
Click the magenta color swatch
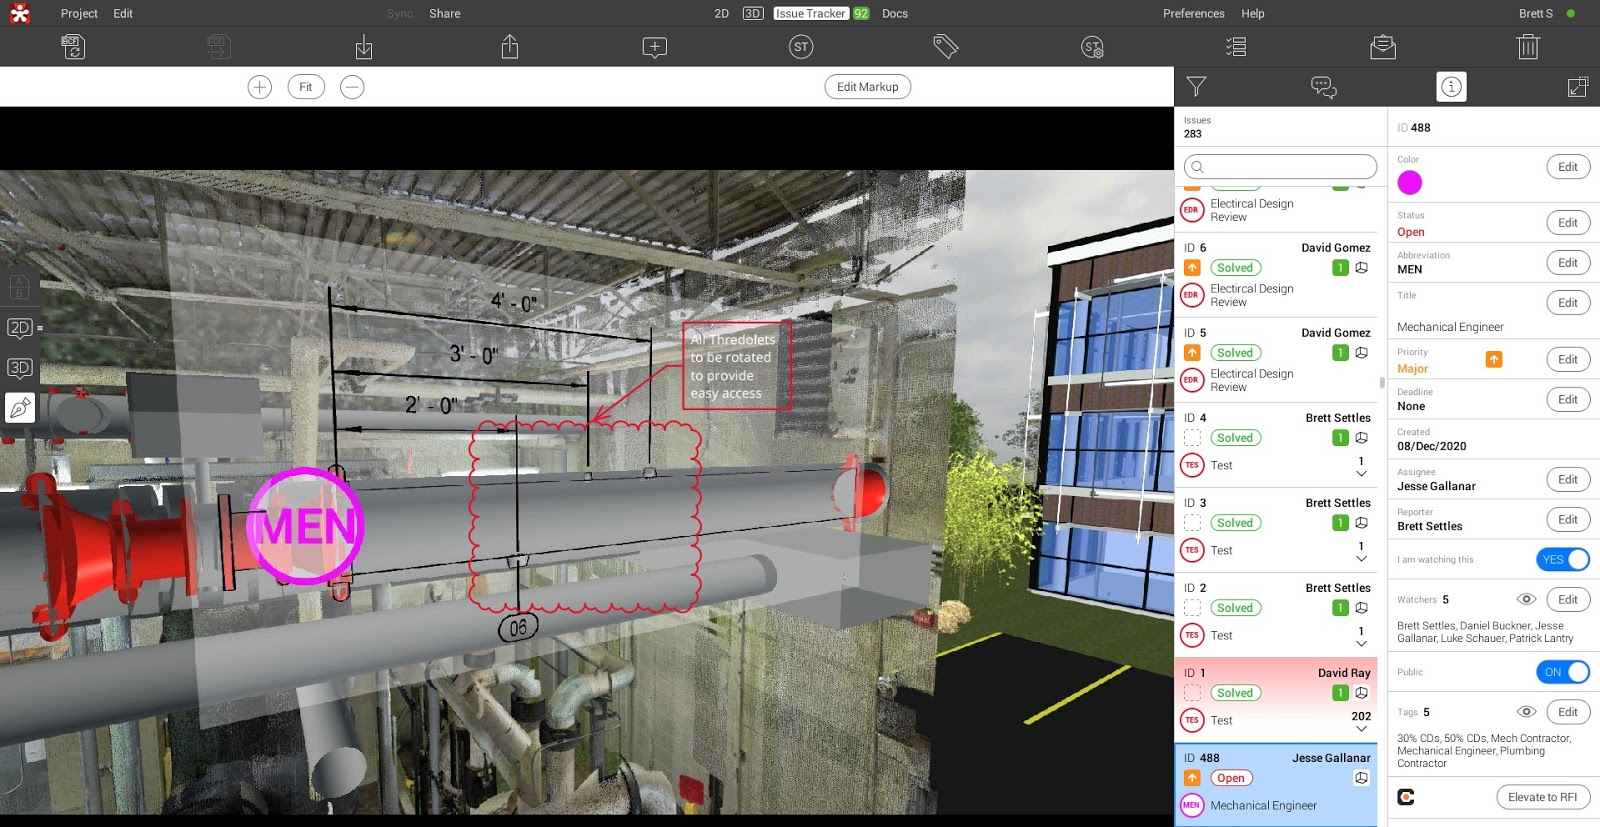pyautogui.click(x=1410, y=183)
